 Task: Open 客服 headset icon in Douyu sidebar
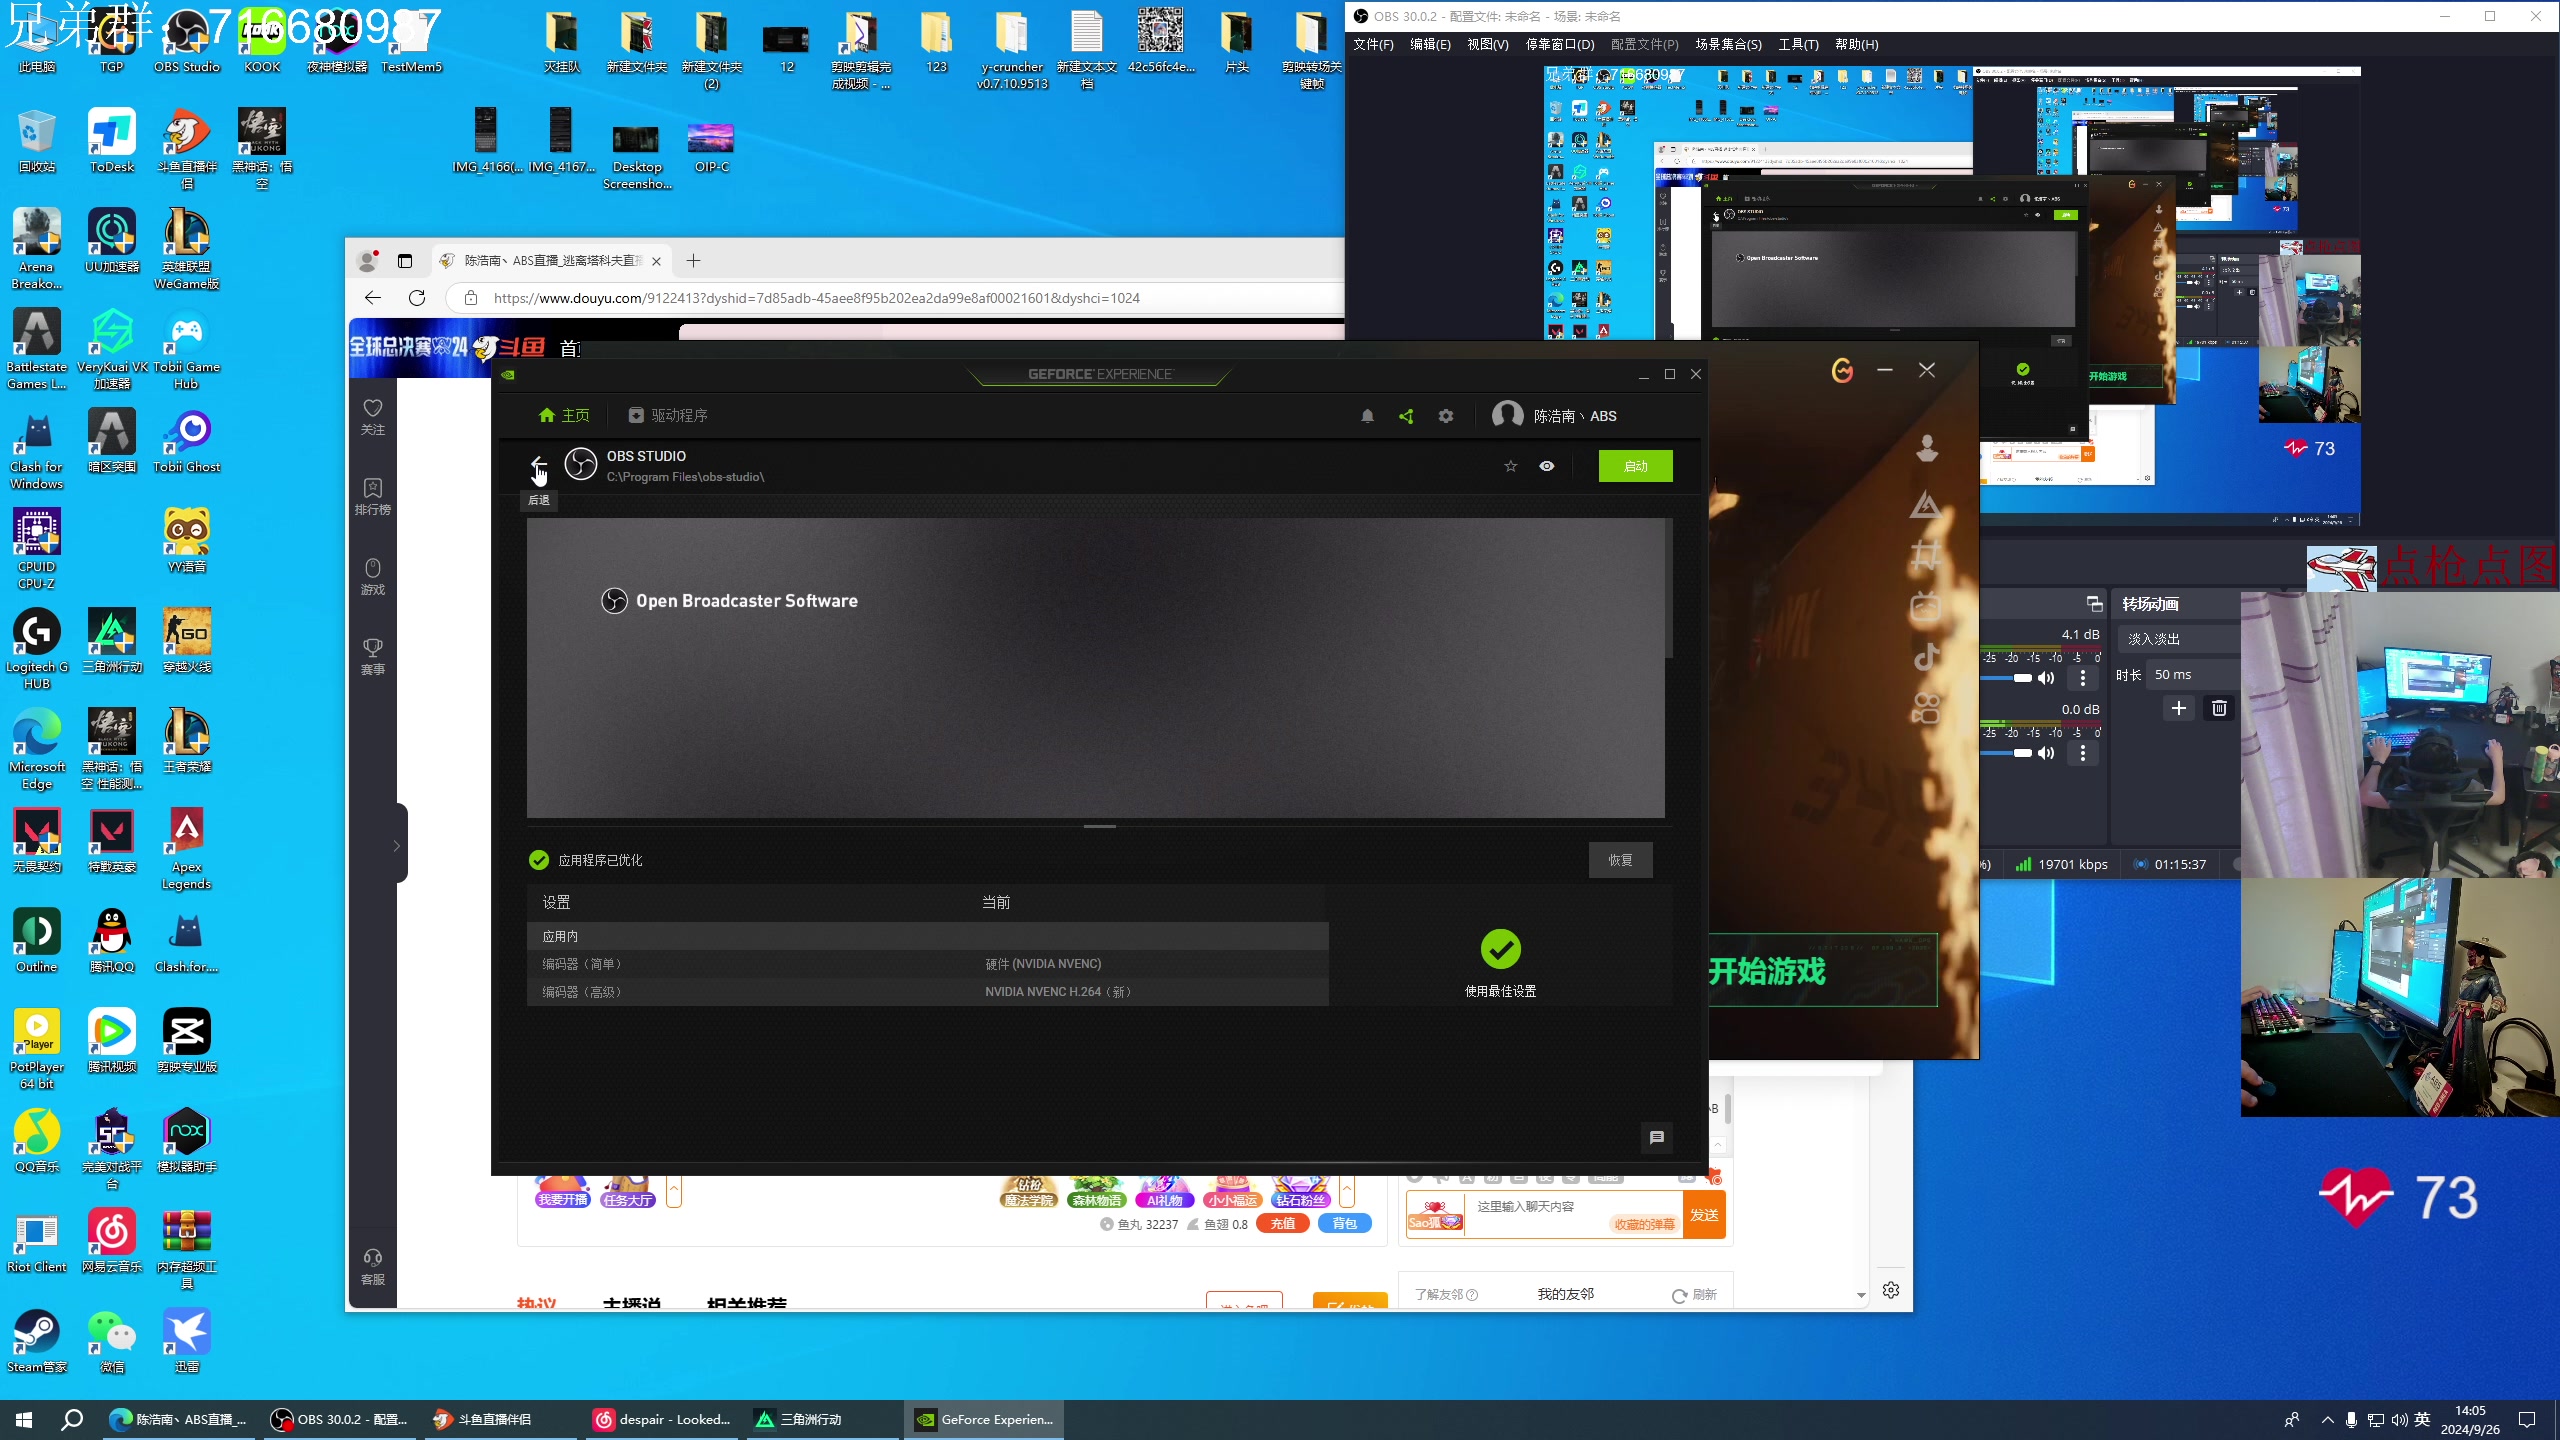[x=373, y=1266]
